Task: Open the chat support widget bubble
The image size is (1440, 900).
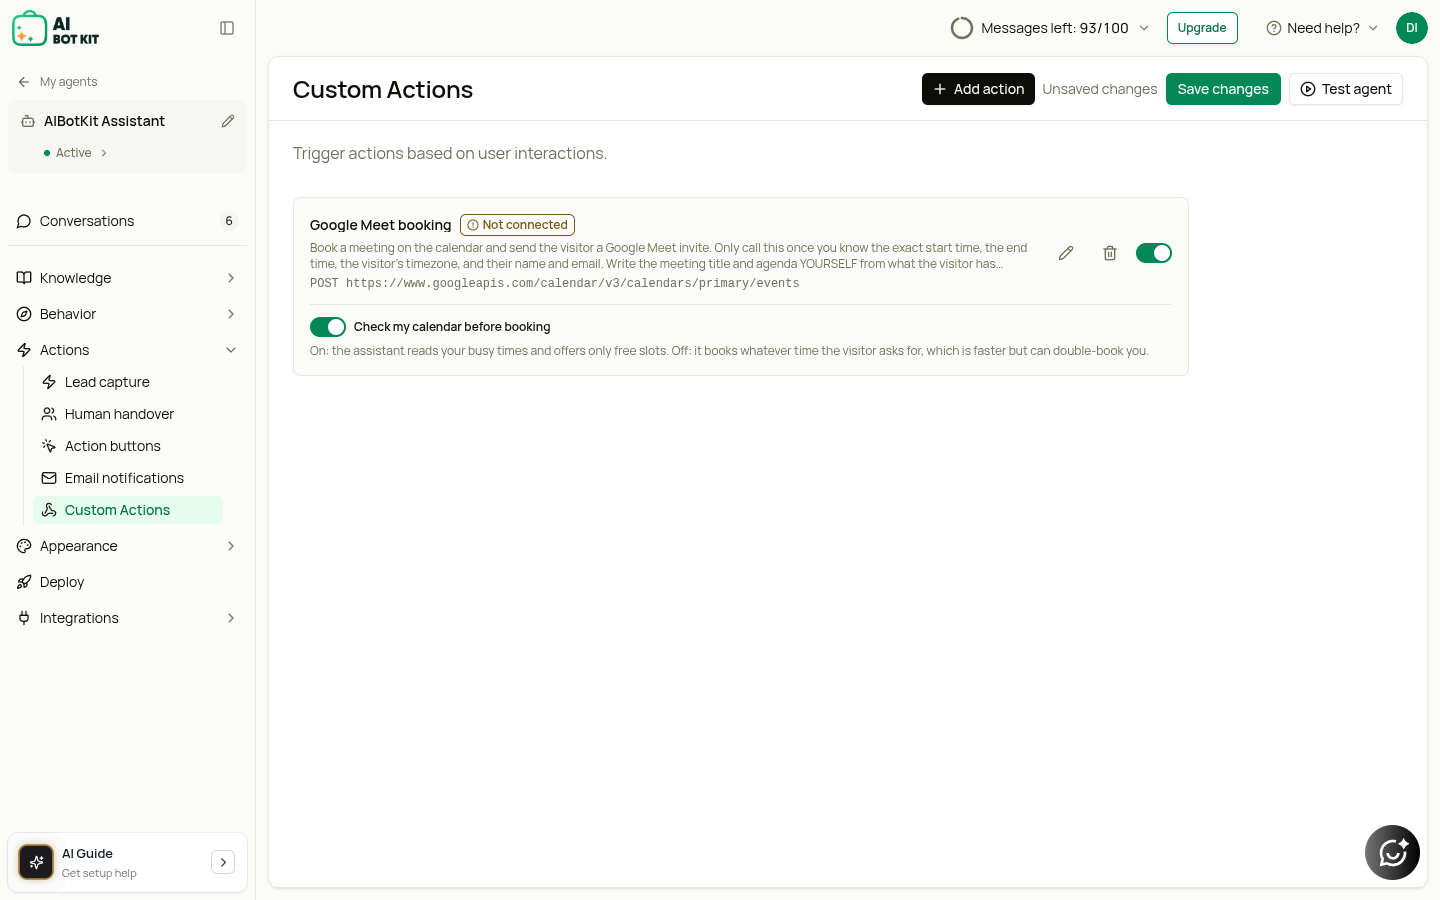Action: 1392,852
